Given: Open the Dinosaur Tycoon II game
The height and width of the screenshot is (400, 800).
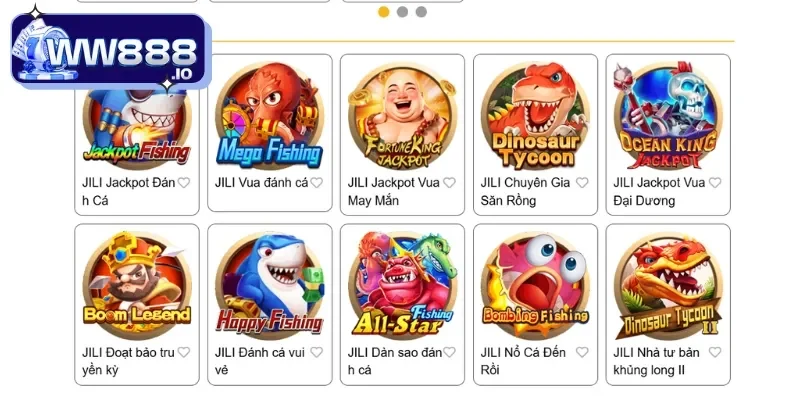Looking at the screenshot, I should click(x=668, y=285).
